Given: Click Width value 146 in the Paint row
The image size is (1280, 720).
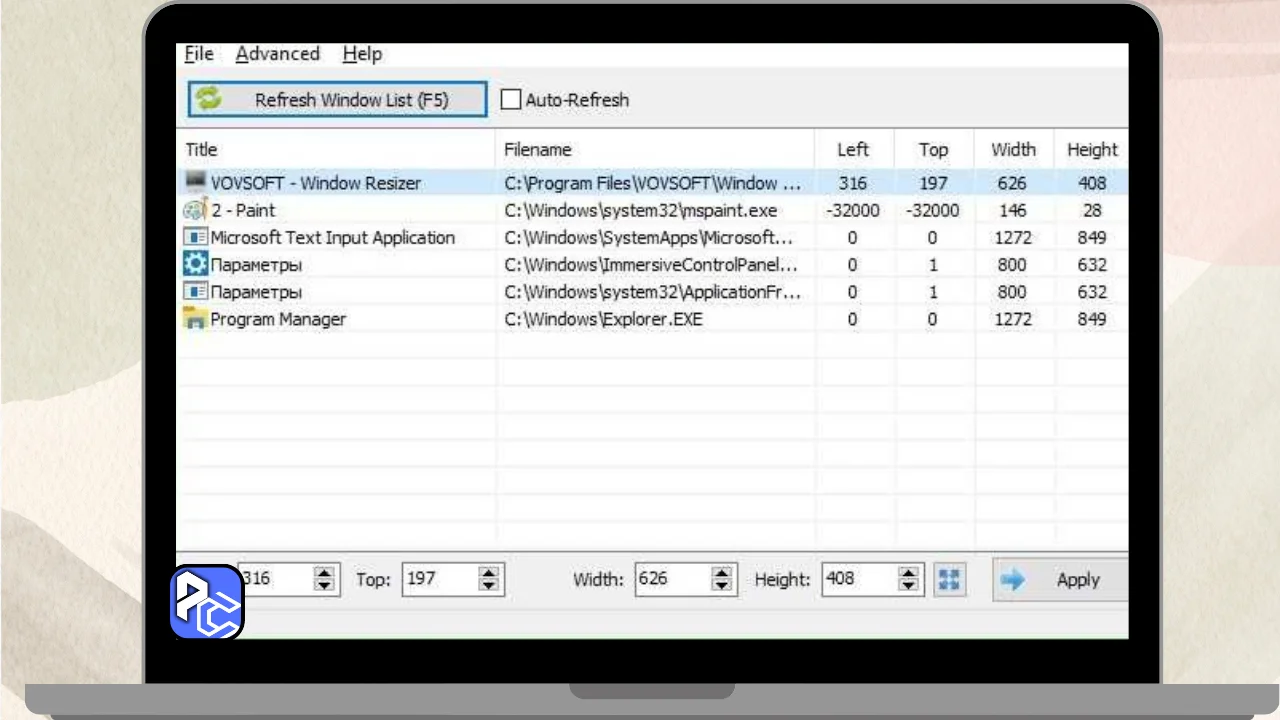Looking at the screenshot, I should point(1012,210).
